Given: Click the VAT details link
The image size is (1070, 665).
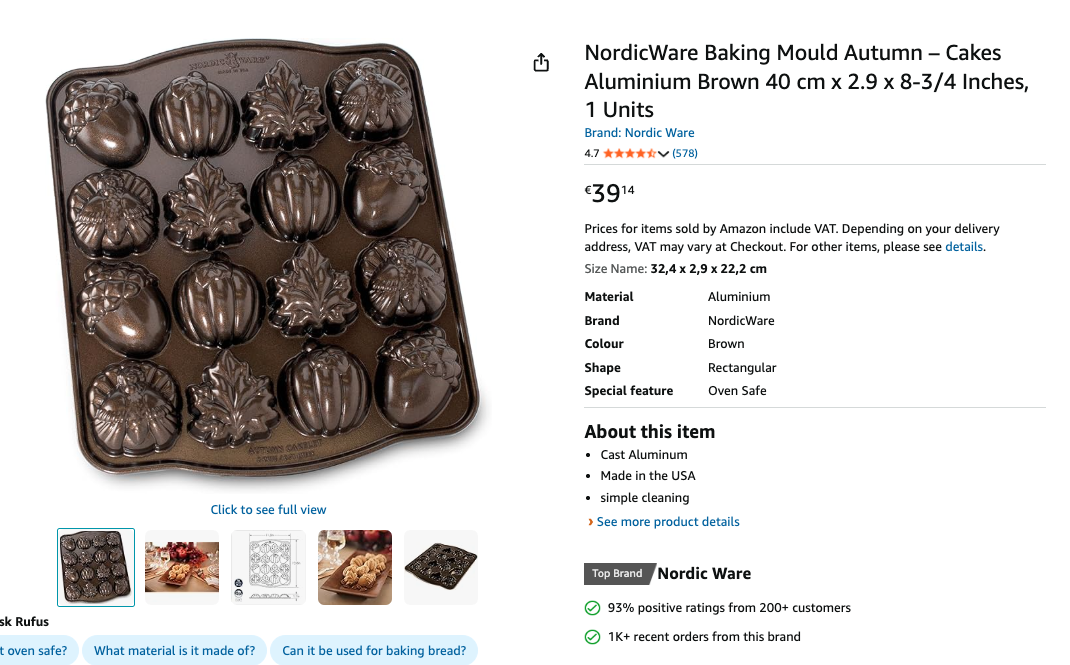Looking at the screenshot, I should click(964, 246).
